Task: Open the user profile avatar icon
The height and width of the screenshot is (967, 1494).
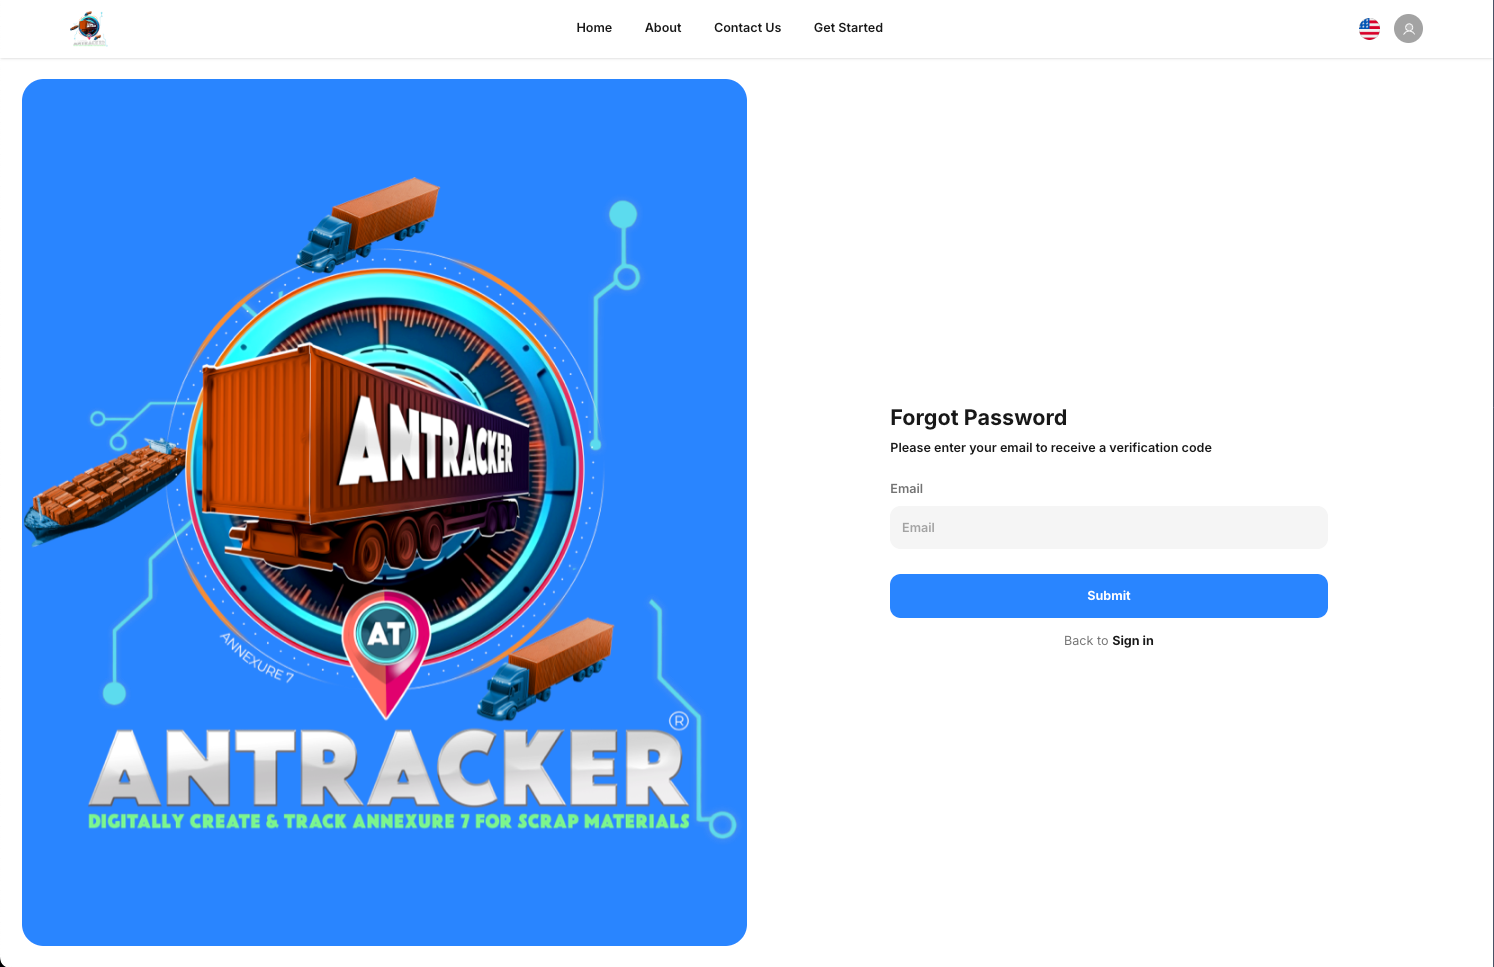Action: 1408,29
